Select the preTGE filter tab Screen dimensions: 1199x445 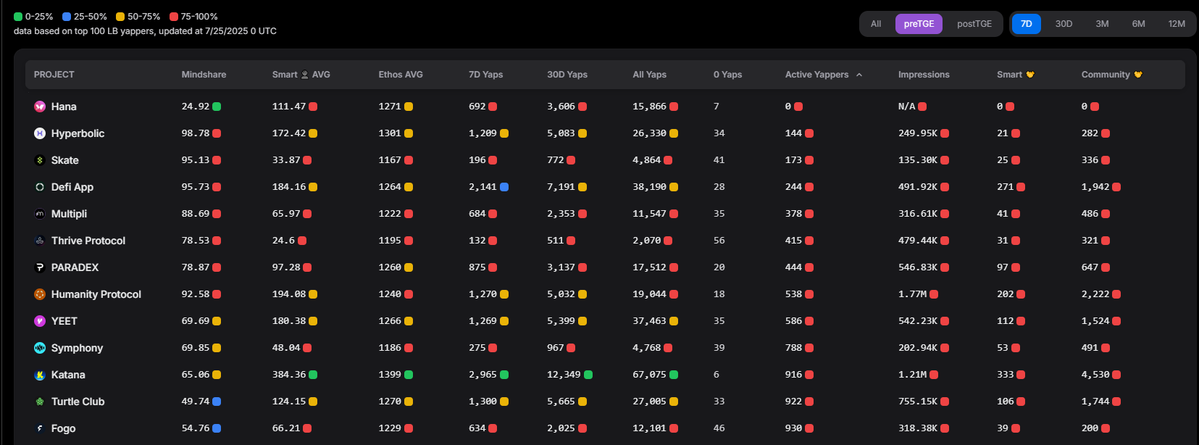tap(919, 24)
